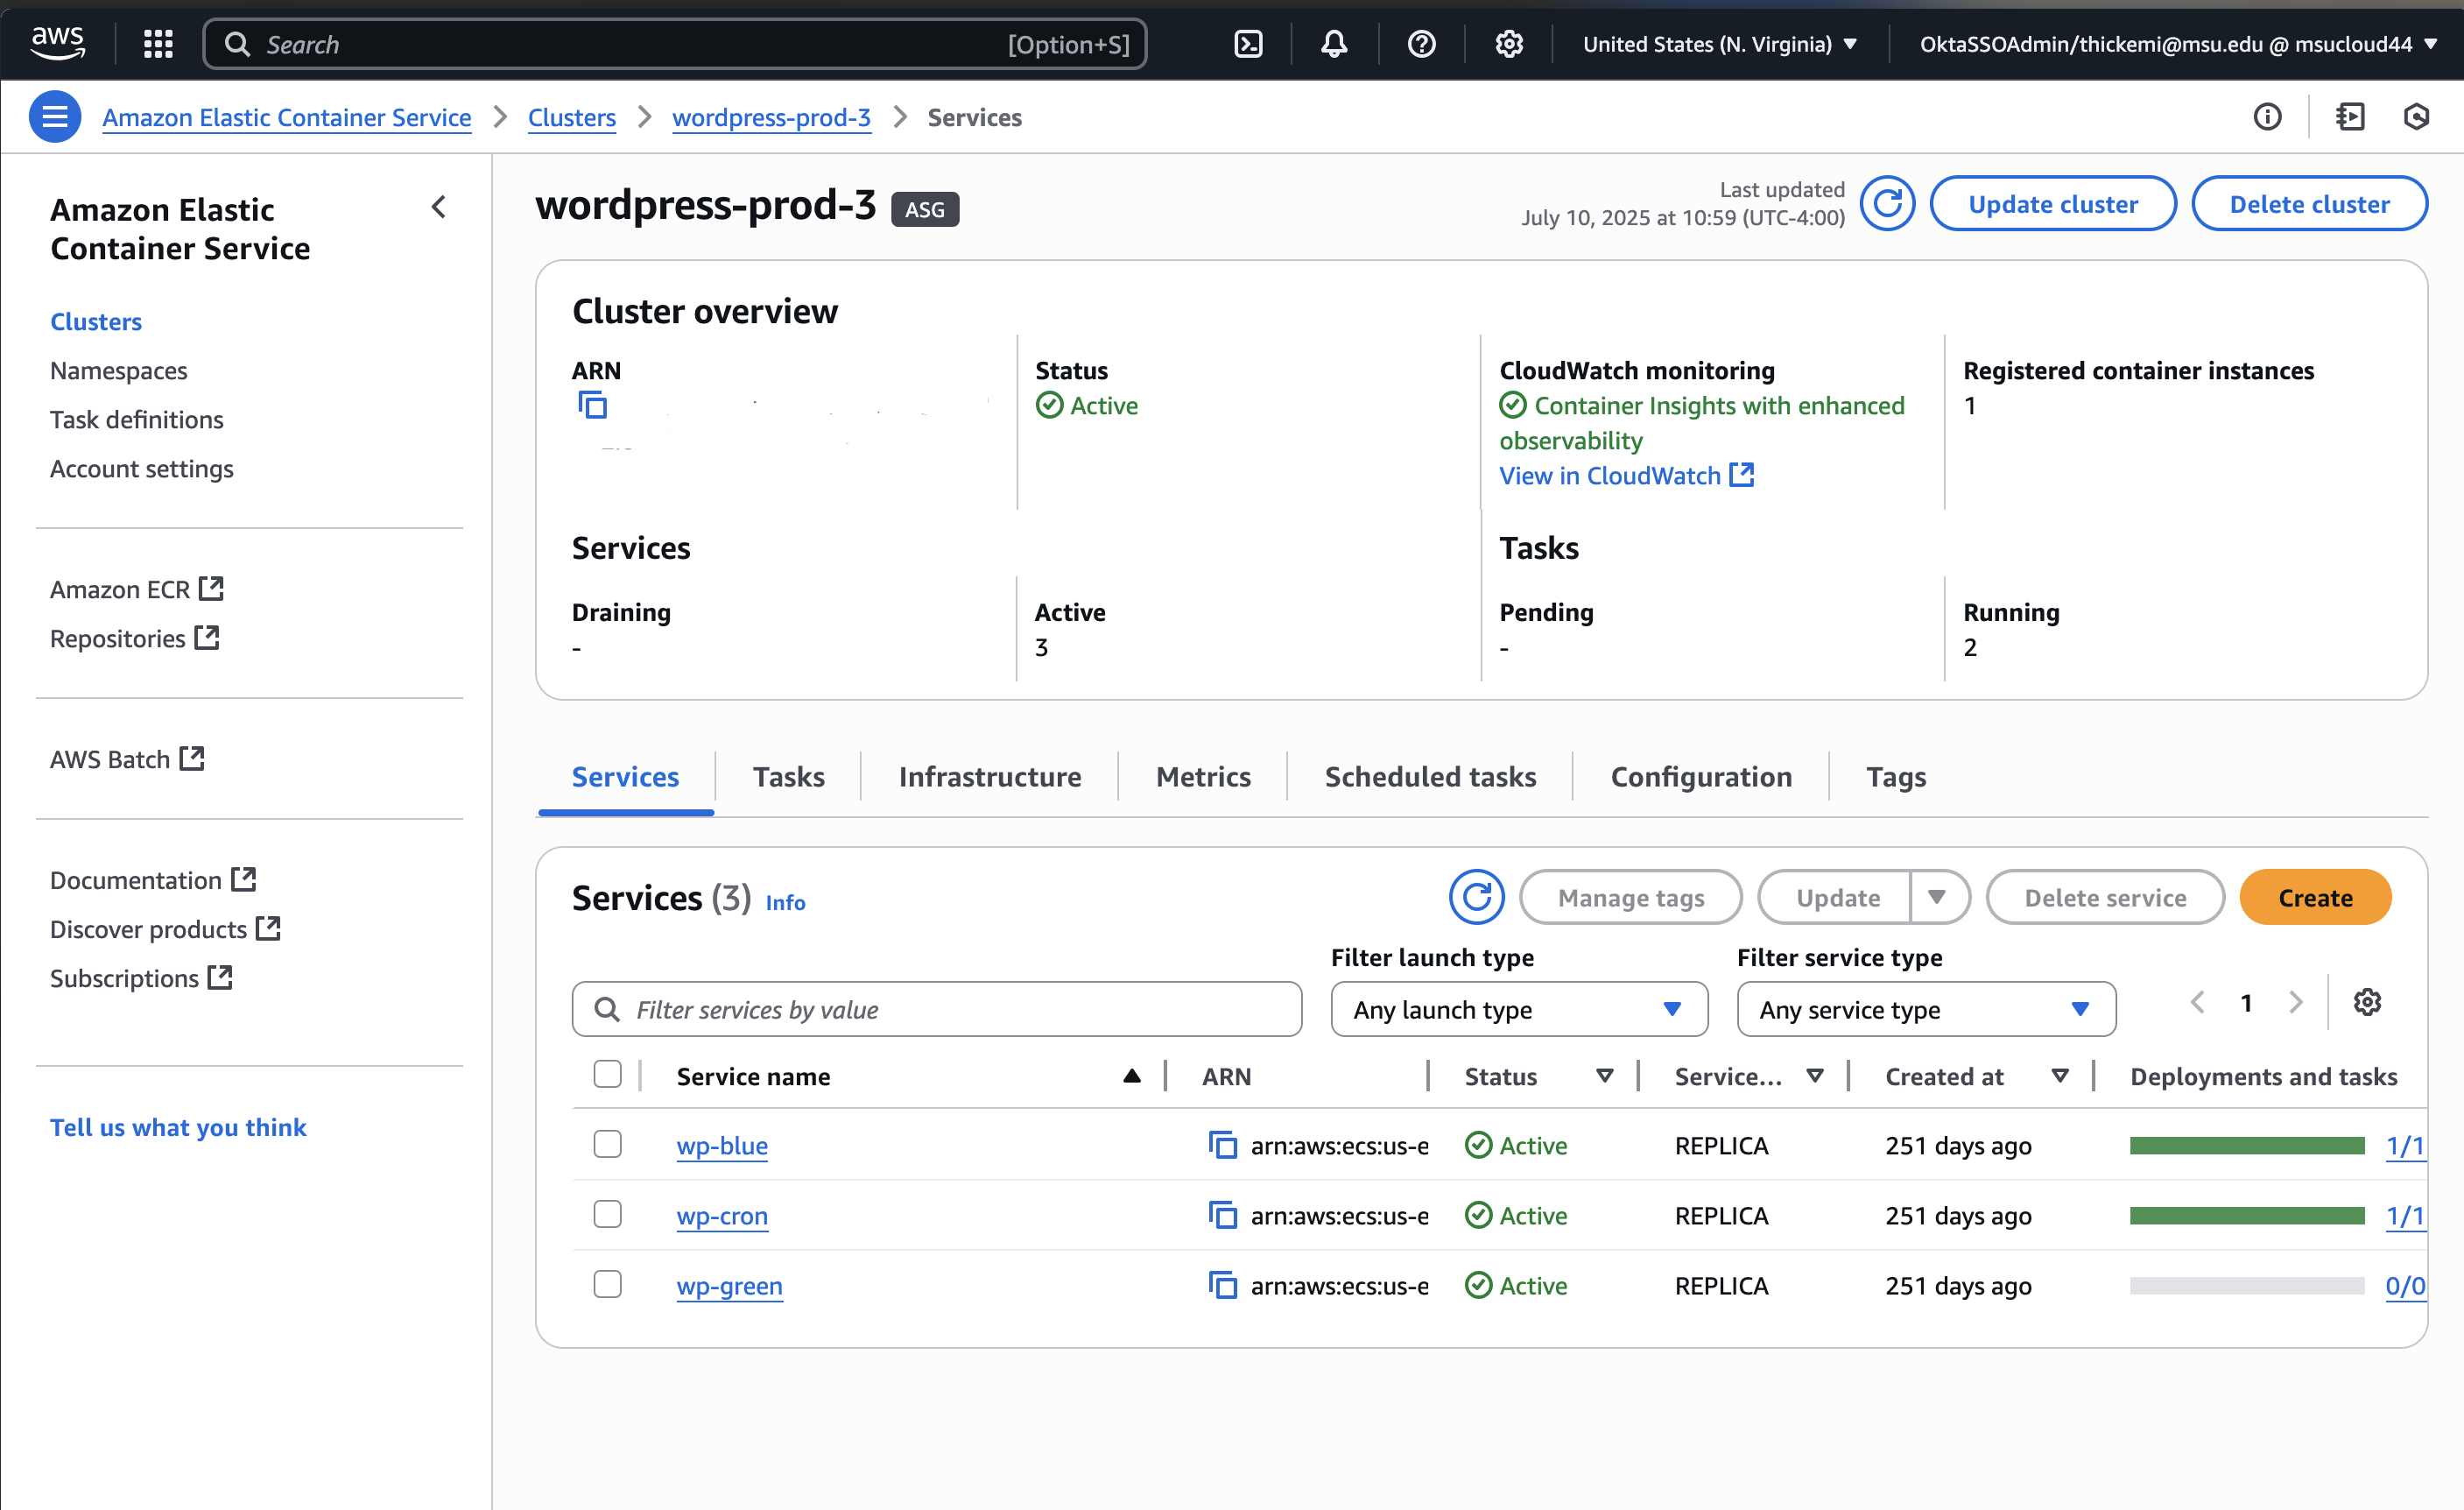Click the wp-green empty deployment progress bar
Screen dimensions: 2464x1510
pos(2246,1285)
